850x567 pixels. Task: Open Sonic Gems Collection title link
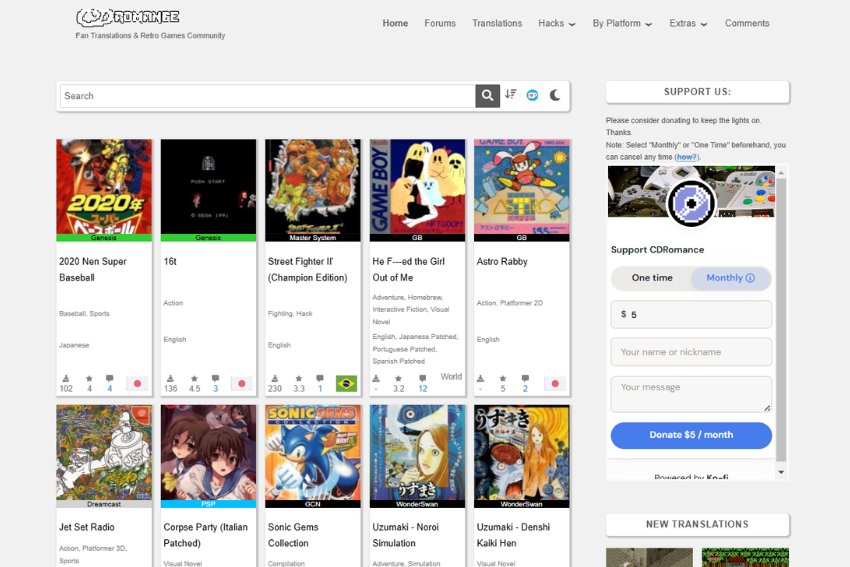tap(293, 535)
